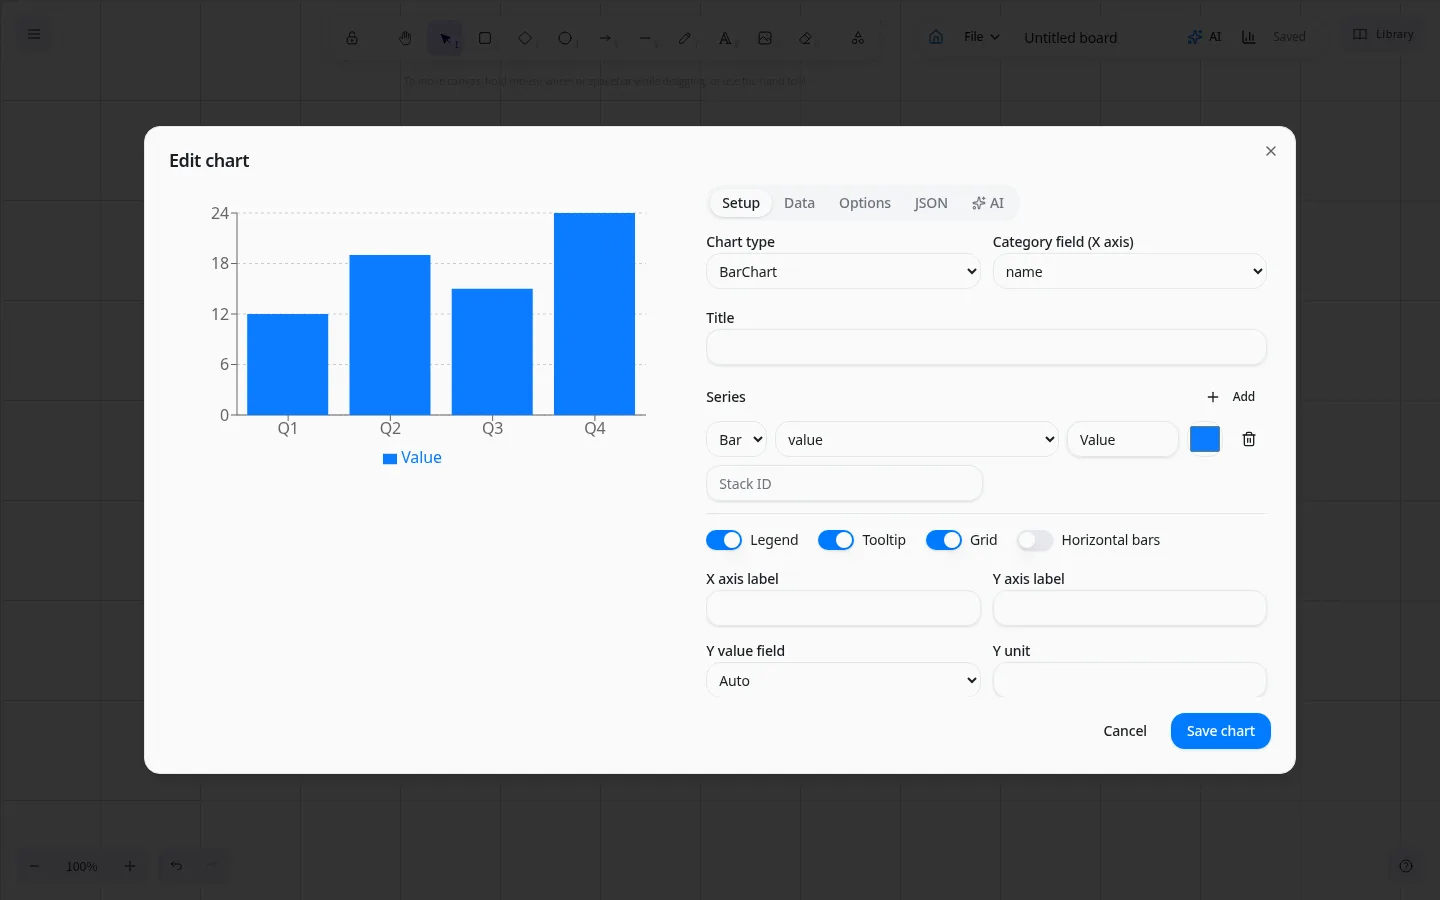Click the chart icon next to Saved
This screenshot has height=900, width=1440.
pos(1249,37)
